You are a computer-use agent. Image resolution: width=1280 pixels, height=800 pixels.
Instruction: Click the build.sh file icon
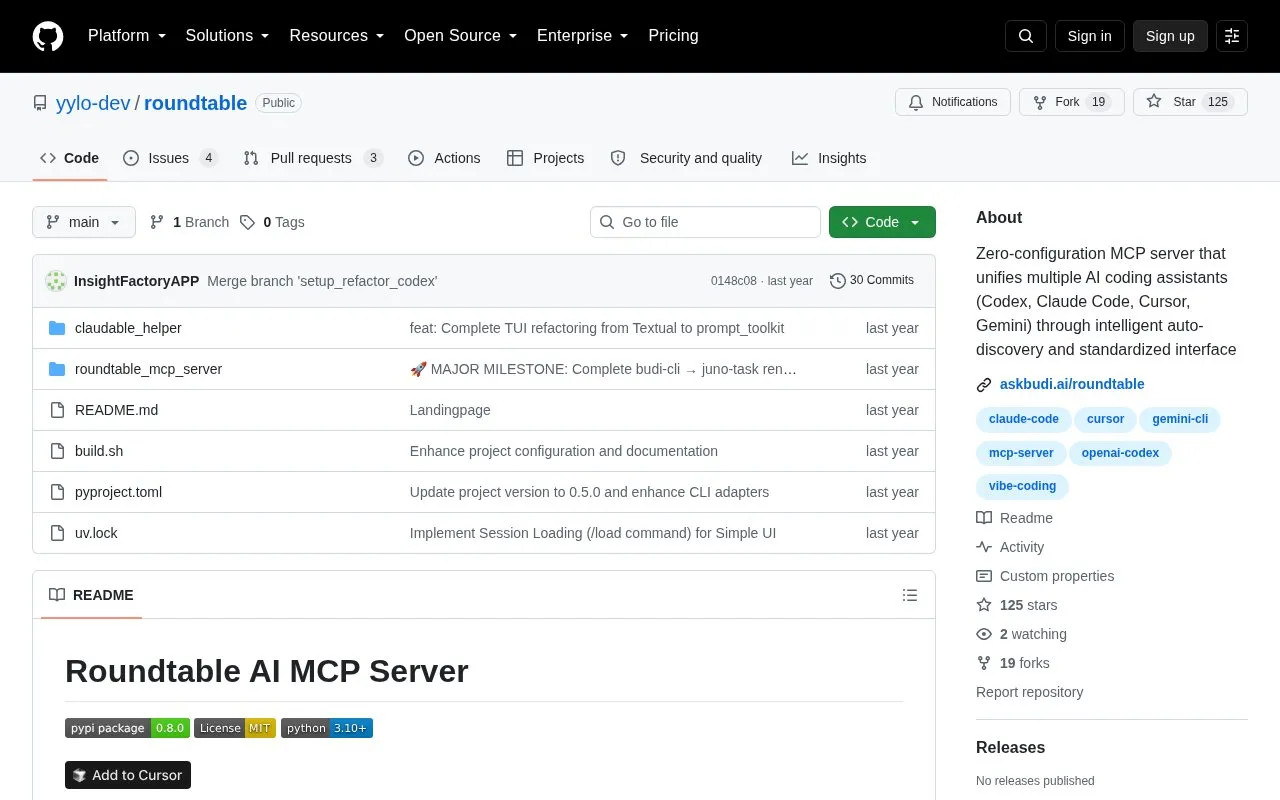click(x=57, y=451)
